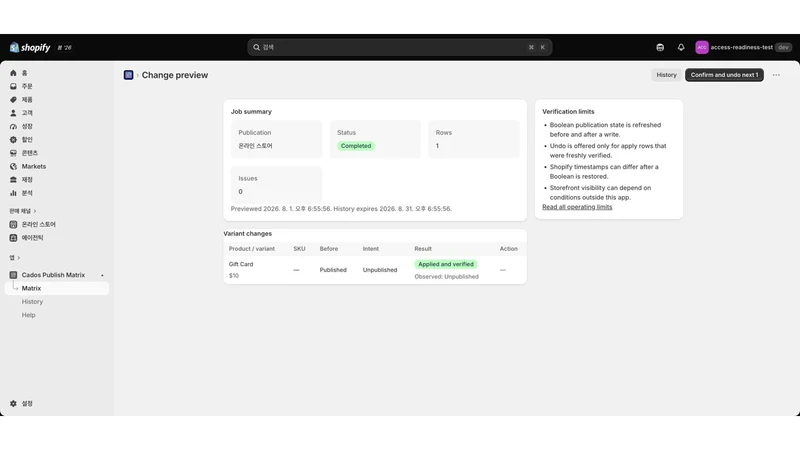Click the SKU column header
The height and width of the screenshot is (450, 800).
tap(299, 249)
